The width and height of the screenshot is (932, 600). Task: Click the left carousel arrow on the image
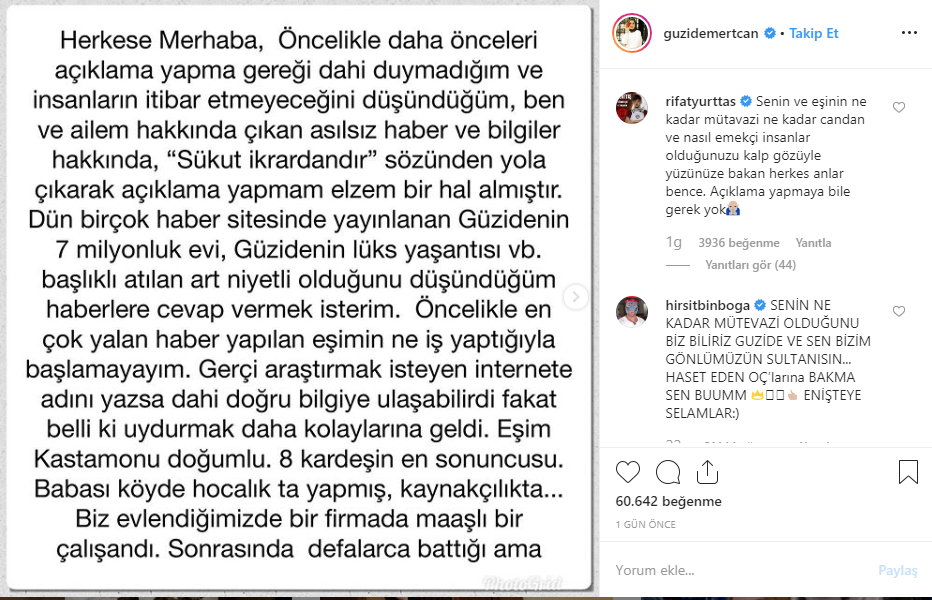23,297
